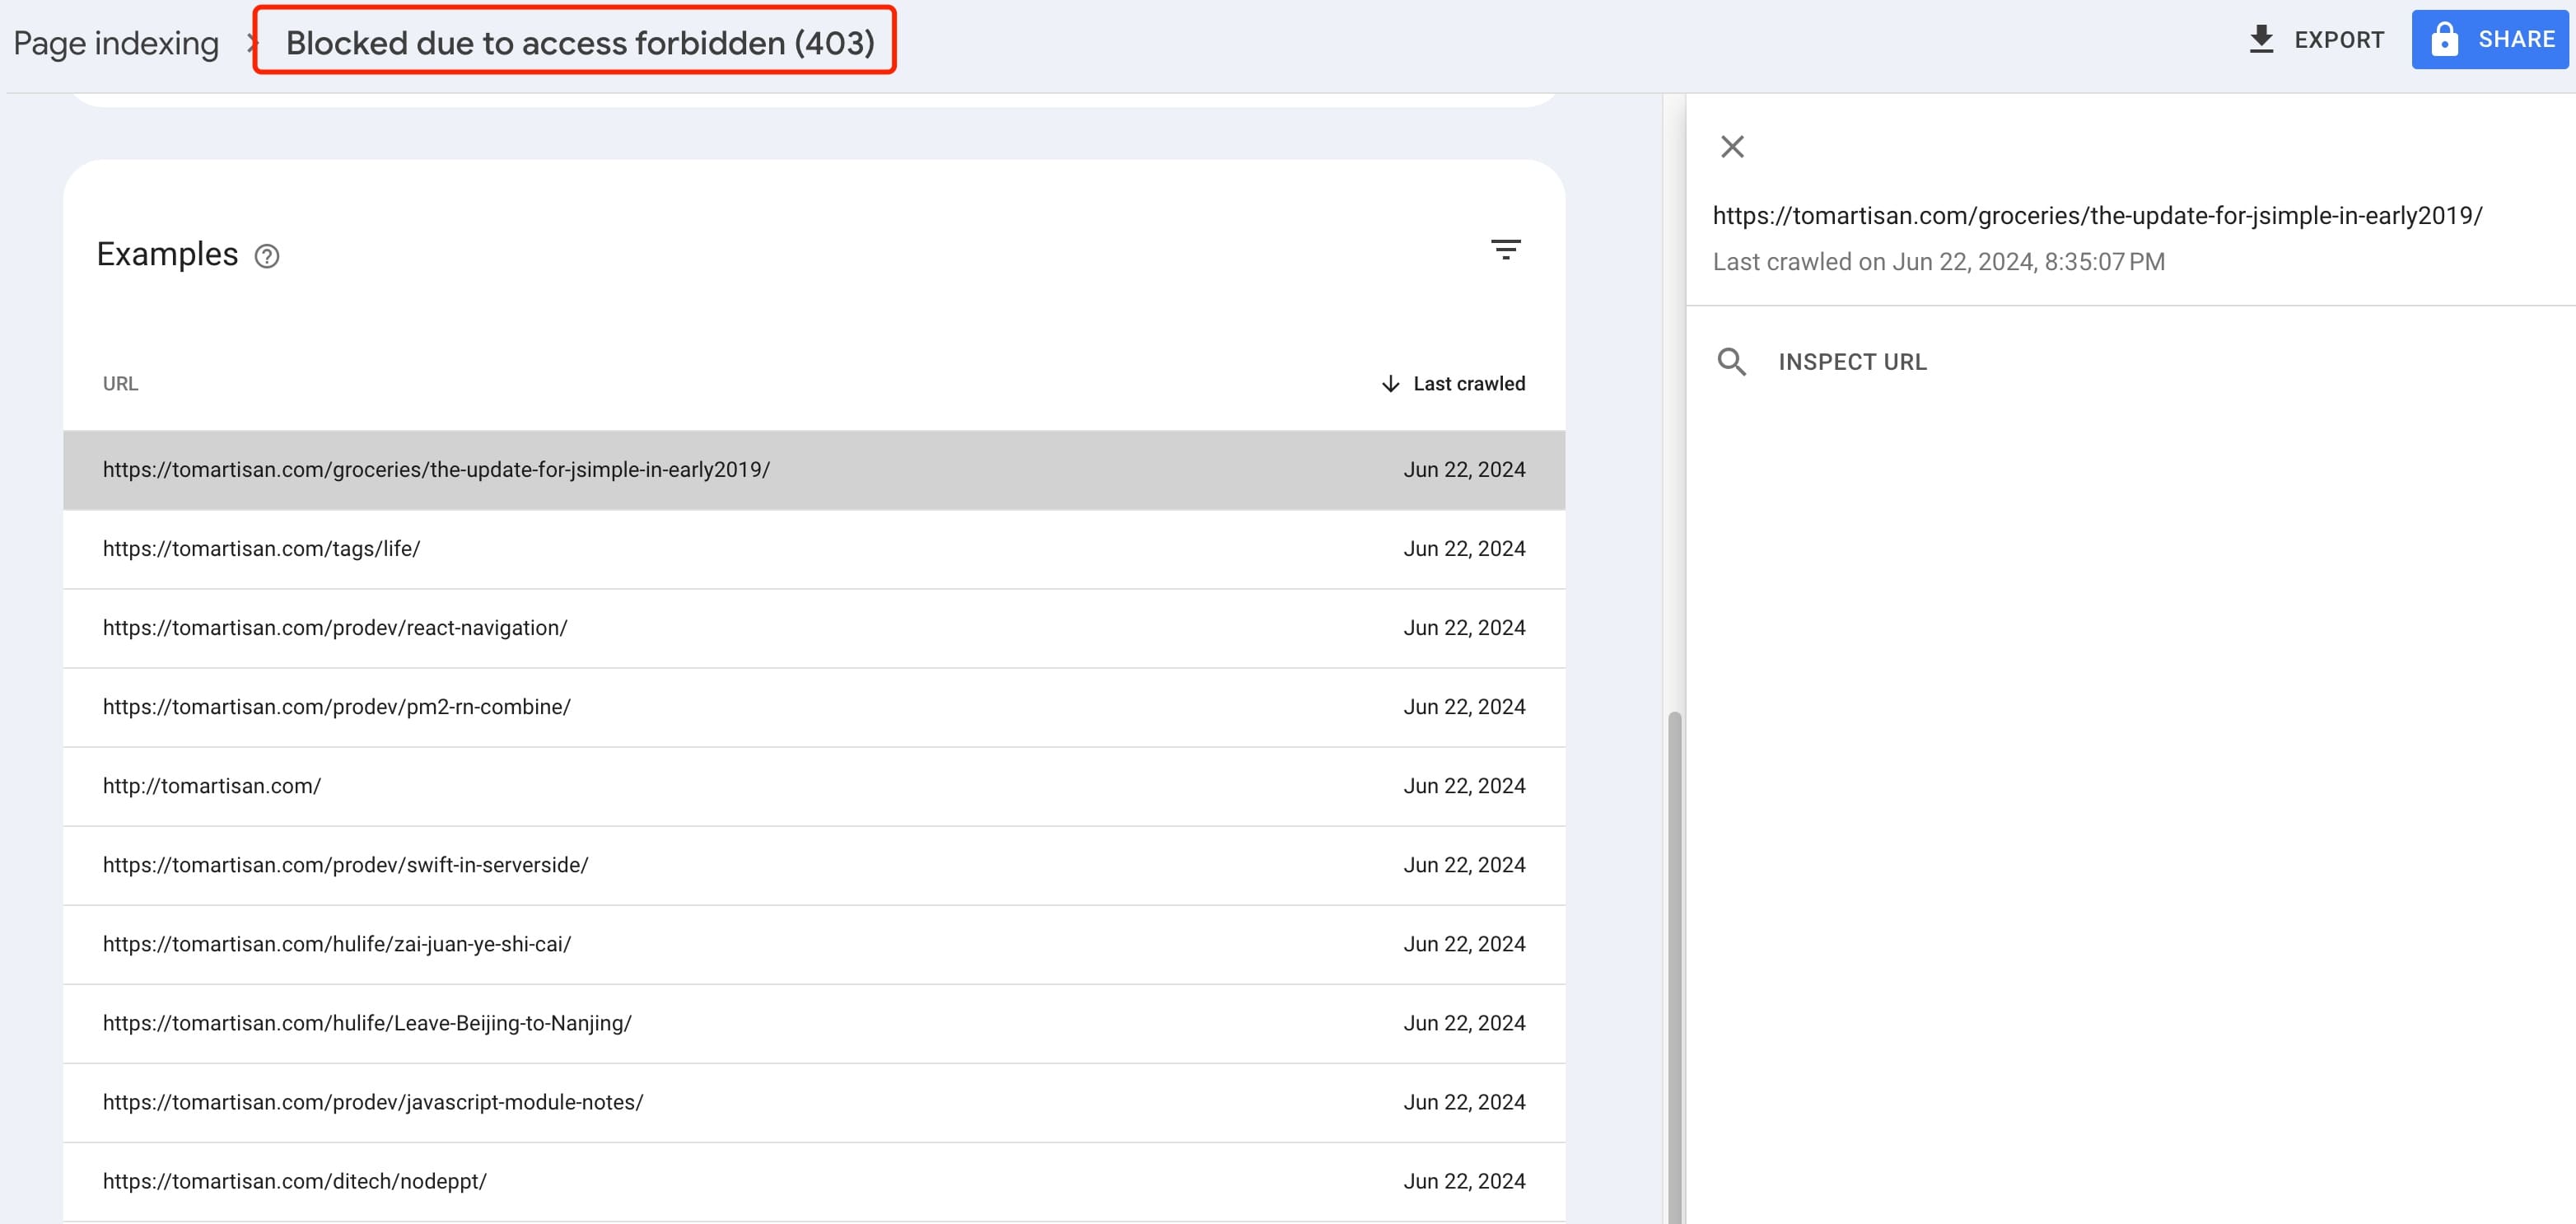The height and width of the screenshot is (1224, 2576).
Task: Open the http://tomartisan.com/ row
Action: [212, 786]
